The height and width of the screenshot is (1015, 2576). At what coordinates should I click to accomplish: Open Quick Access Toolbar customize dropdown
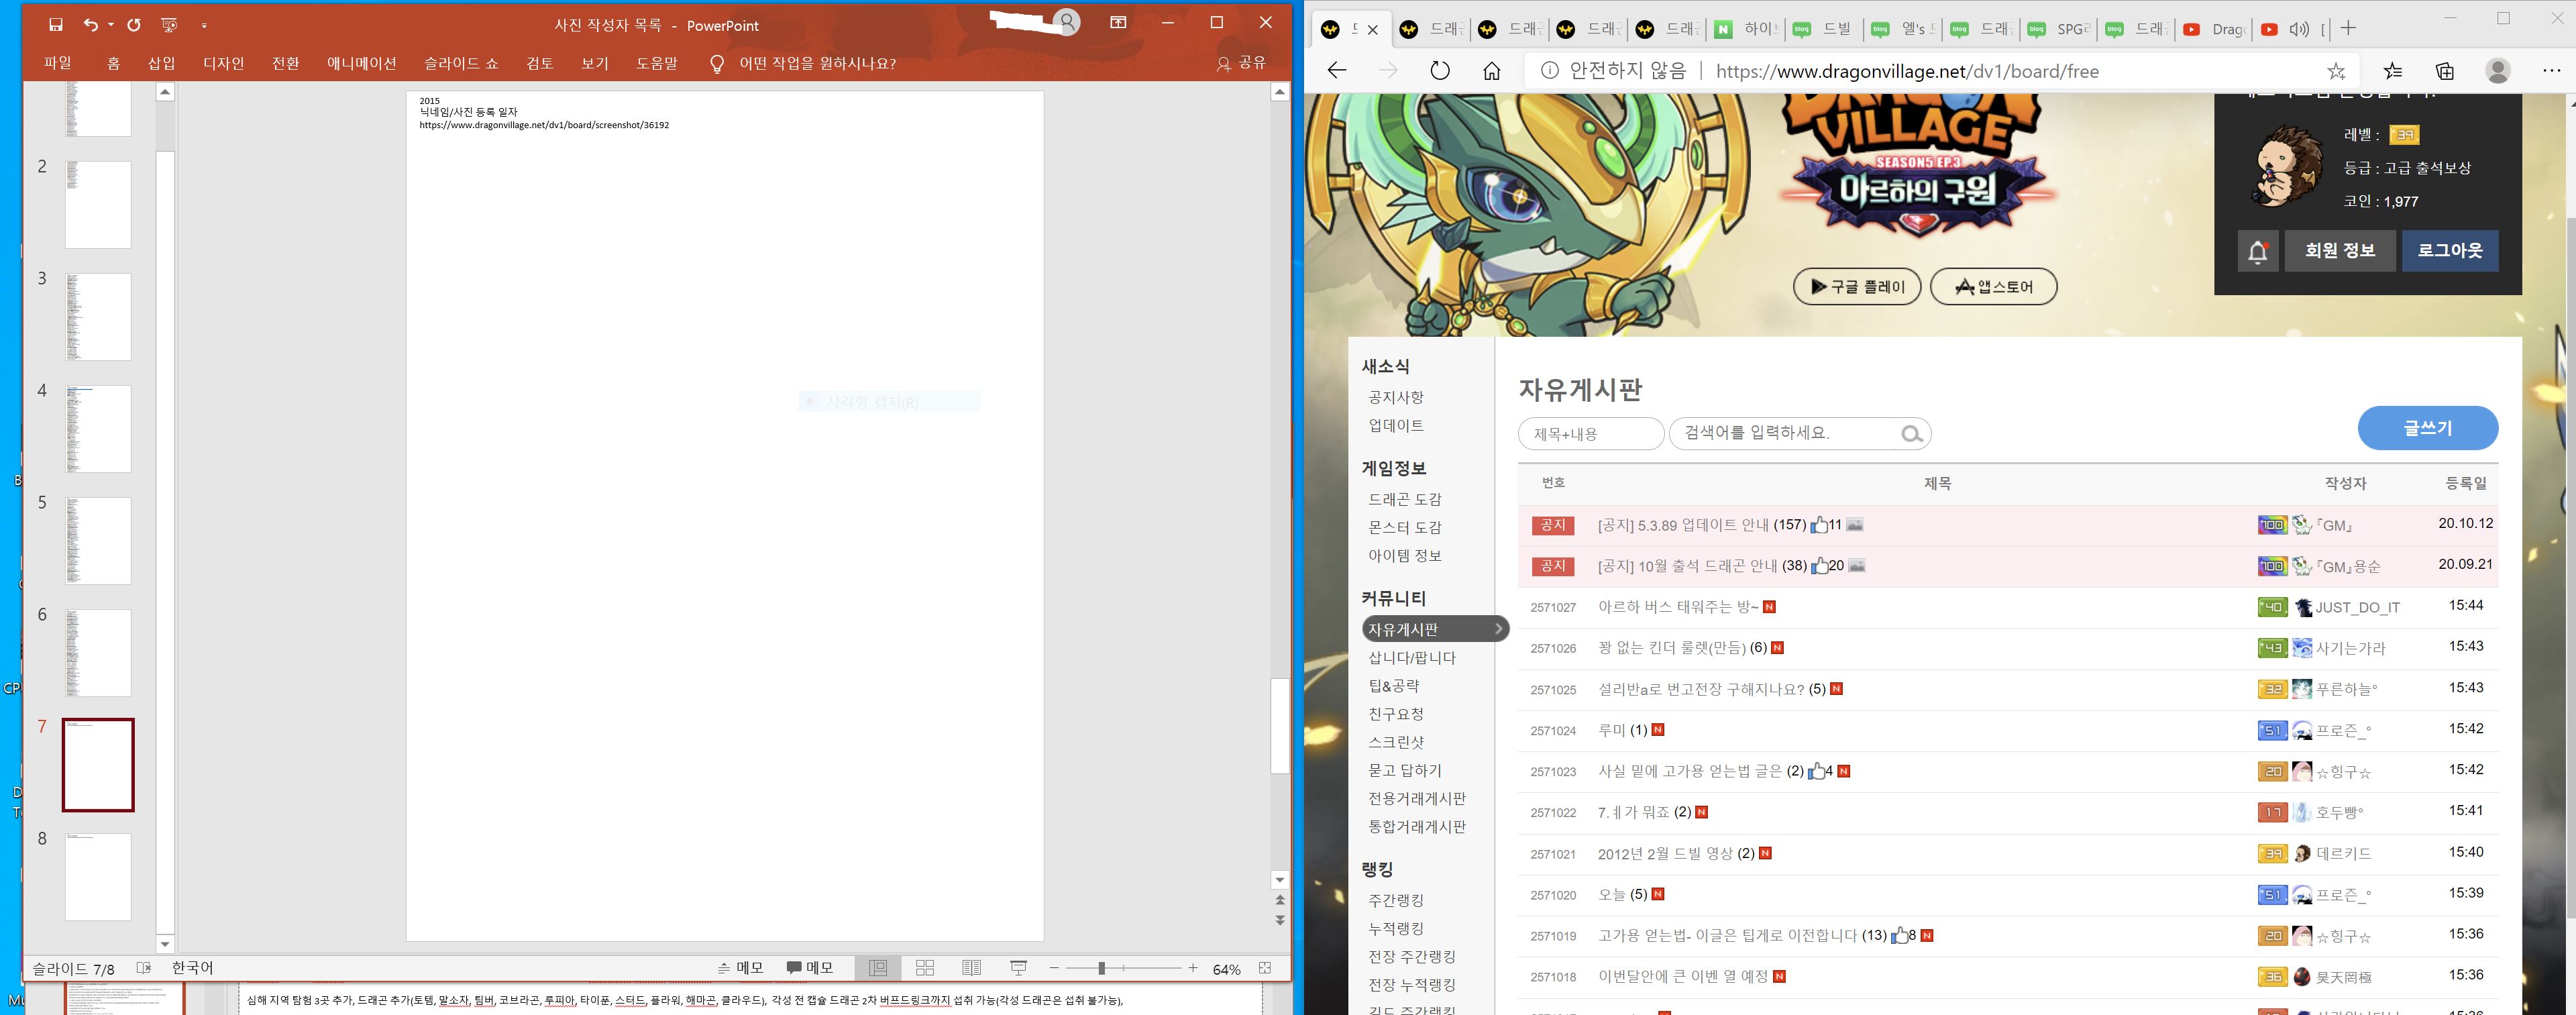[204, 25]
